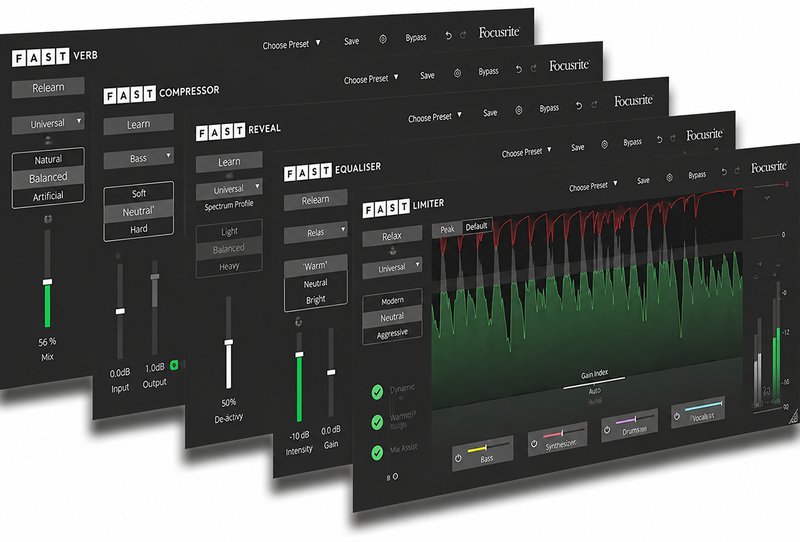Toggle the Dynamic green checkmark in Limiter
Image resolution: width=800 pixels, height=542 pixels.
(377, 392)
